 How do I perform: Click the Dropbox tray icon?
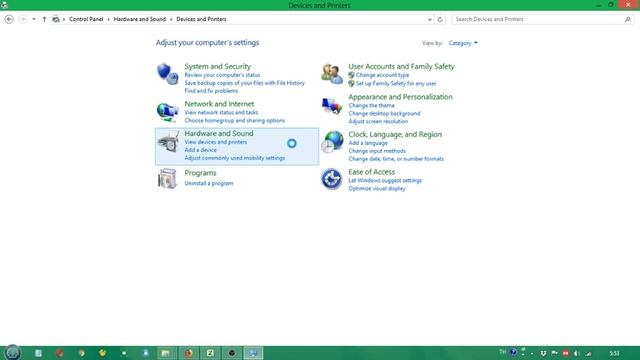point(543,353)
